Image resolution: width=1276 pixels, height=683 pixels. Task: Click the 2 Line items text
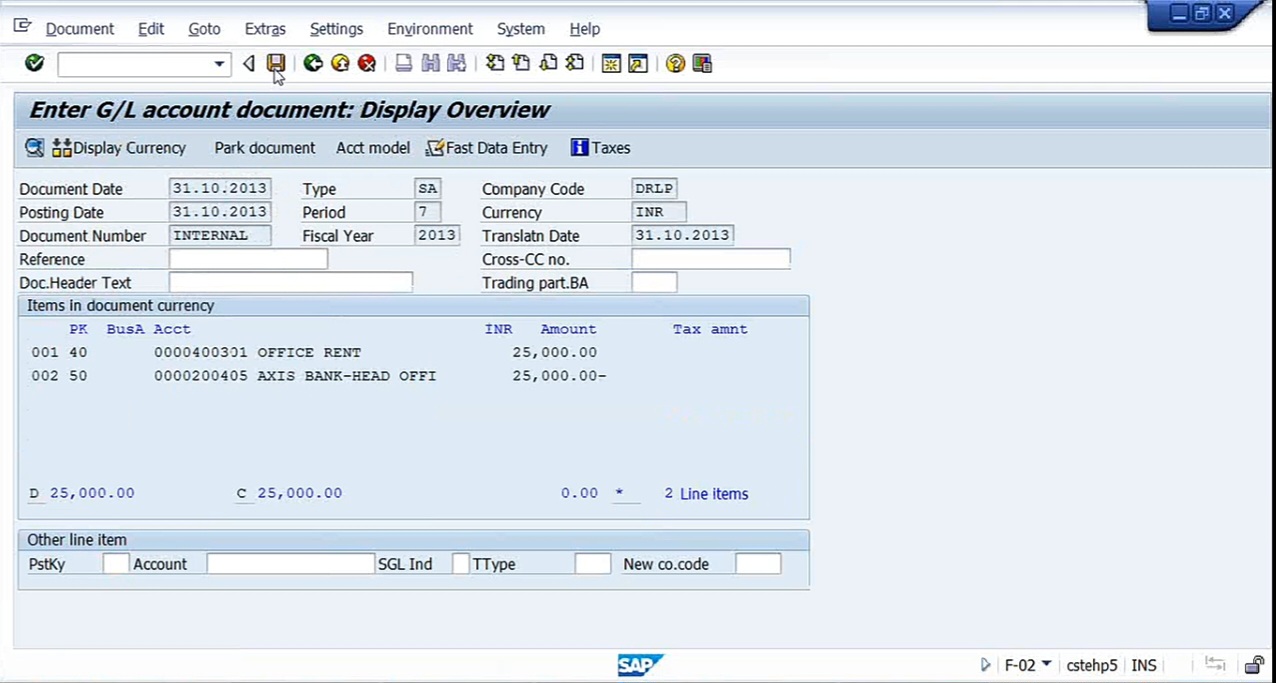click(x=706, y=494)
